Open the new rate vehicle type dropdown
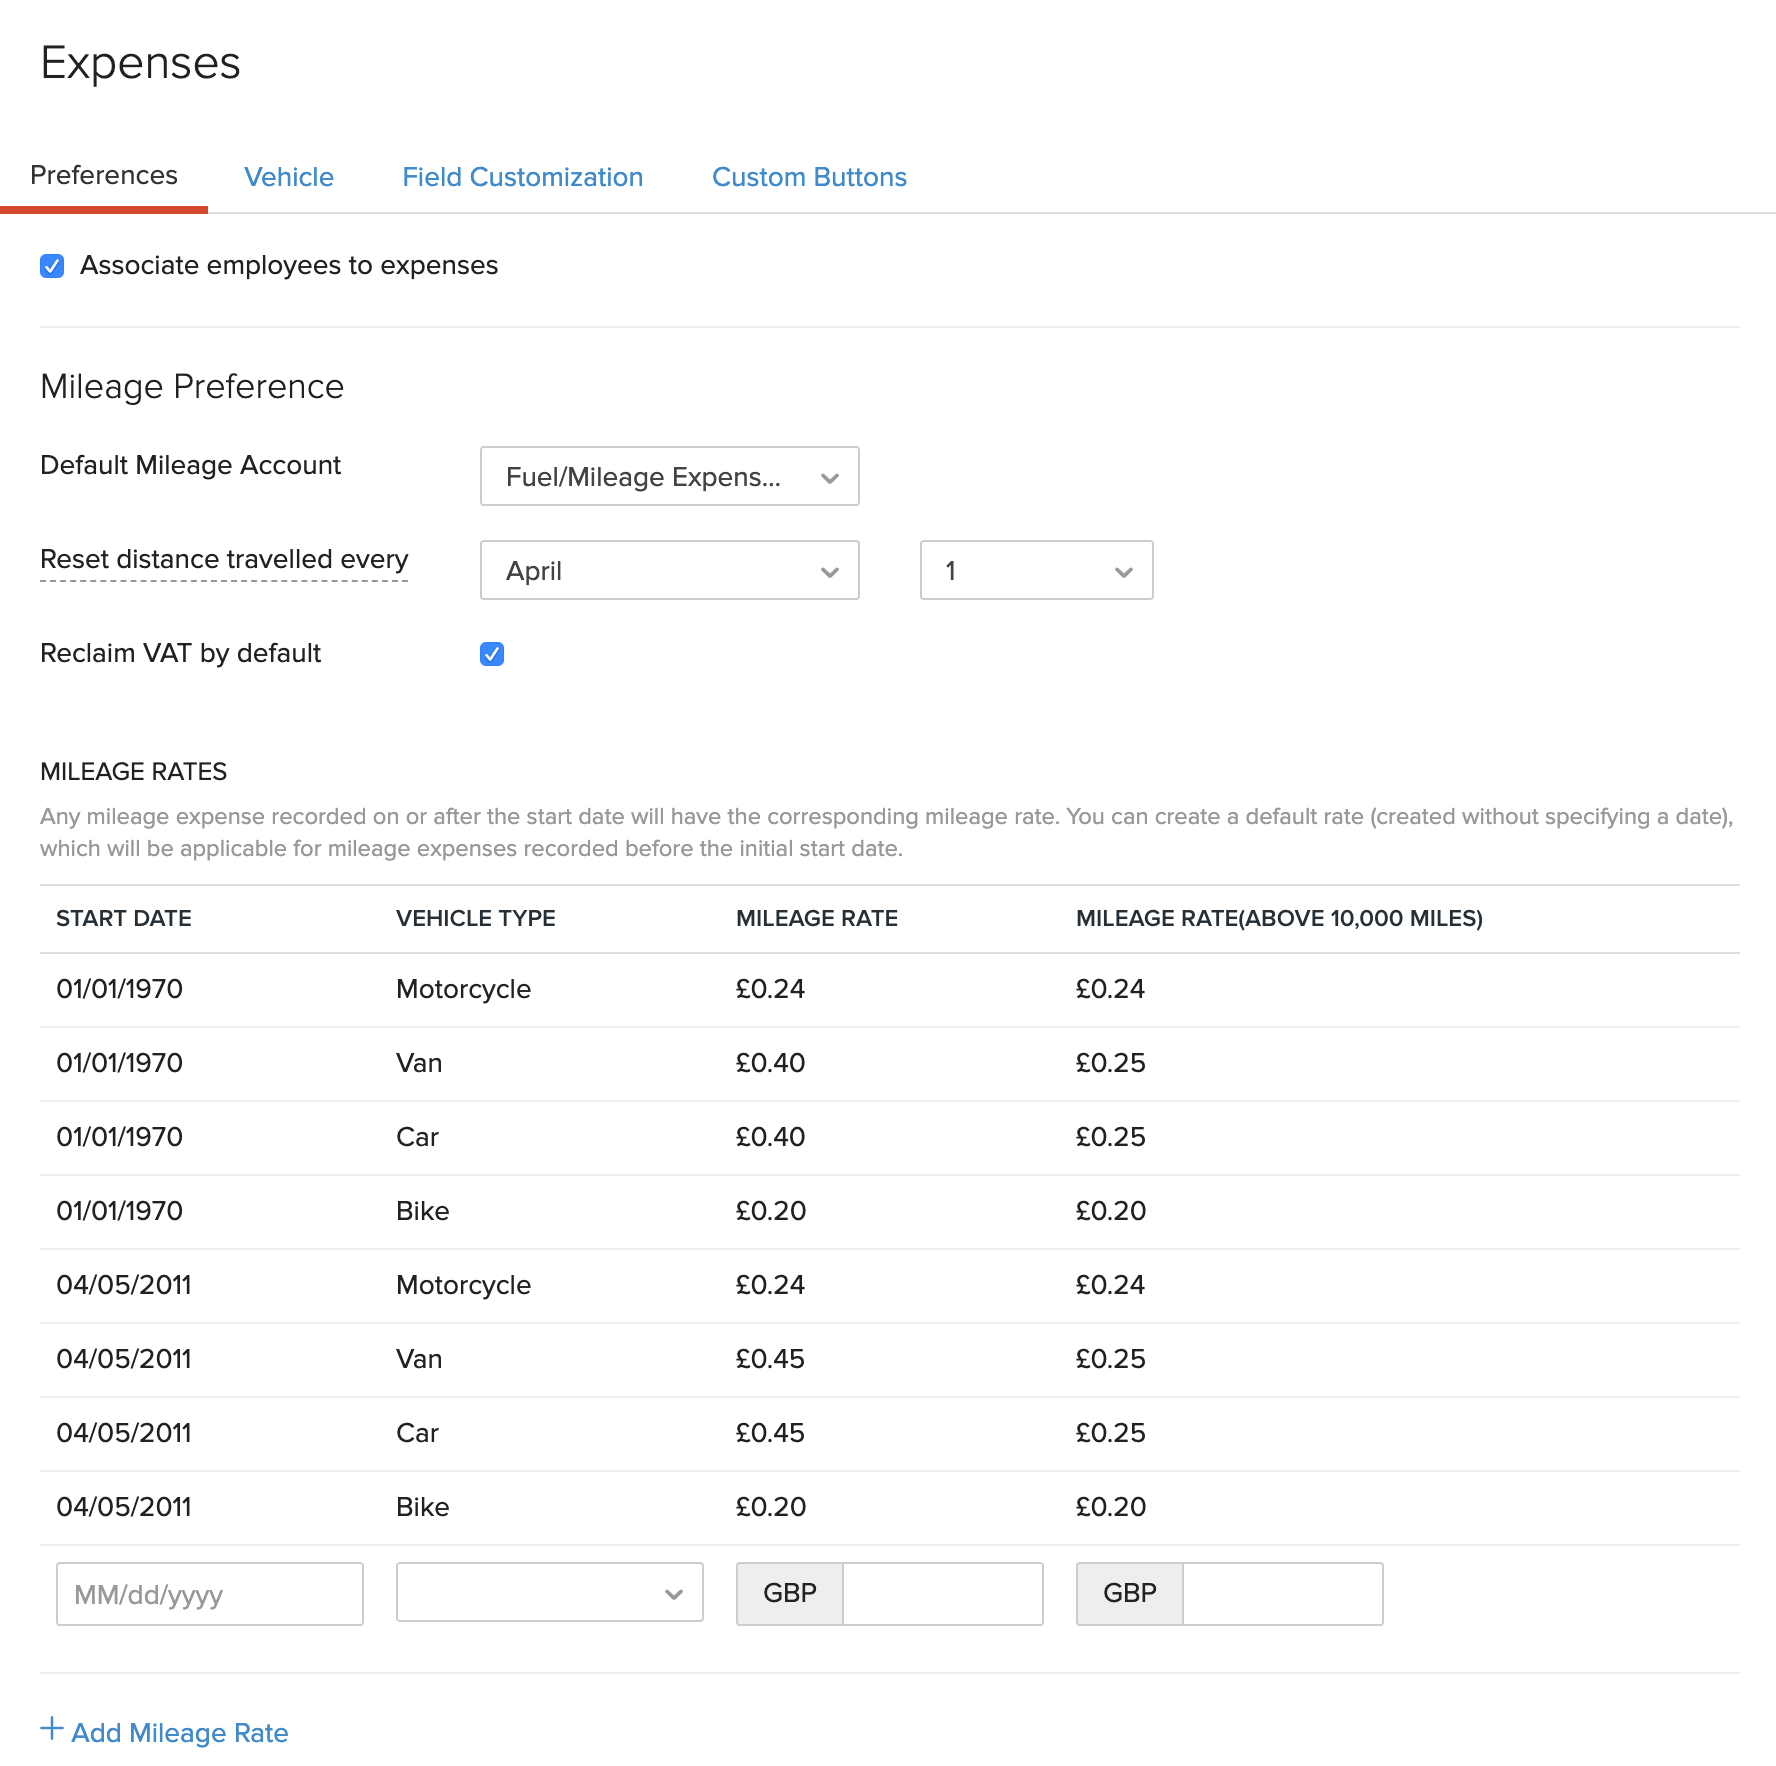This screenshot has width=1776, height=1766. click(550, 1592)
